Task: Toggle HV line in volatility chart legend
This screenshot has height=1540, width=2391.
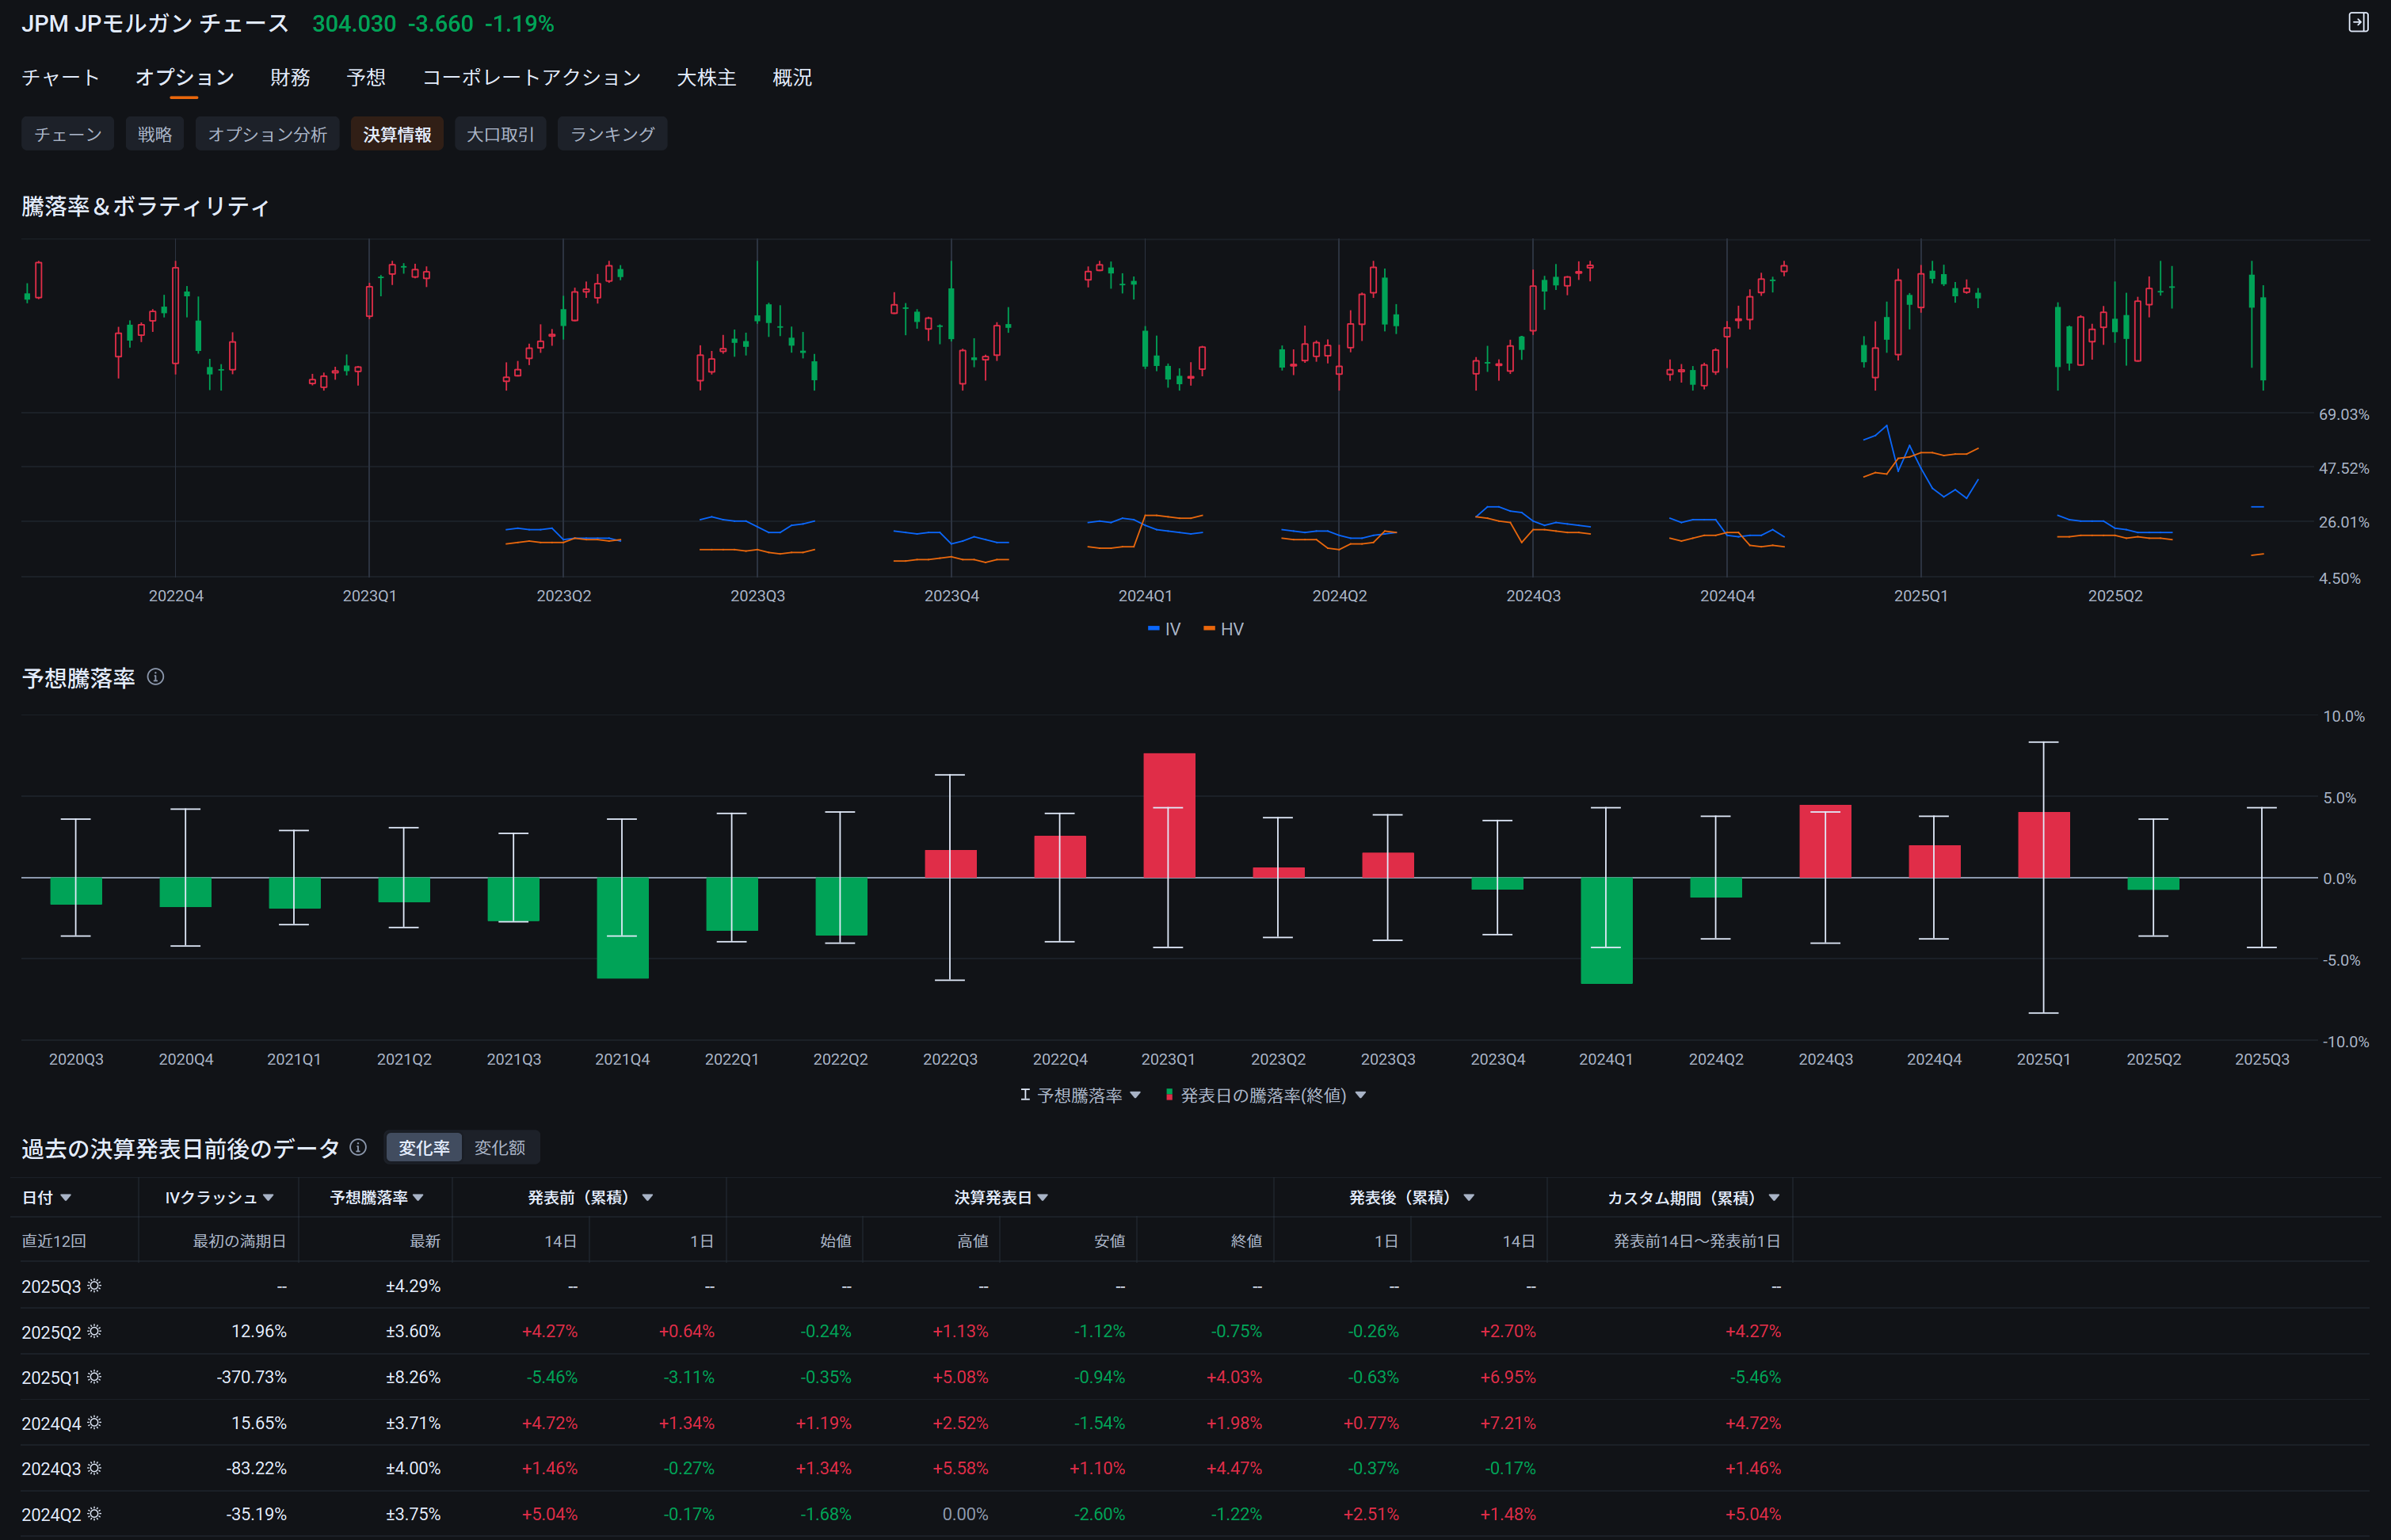Action: point(1224,629)
